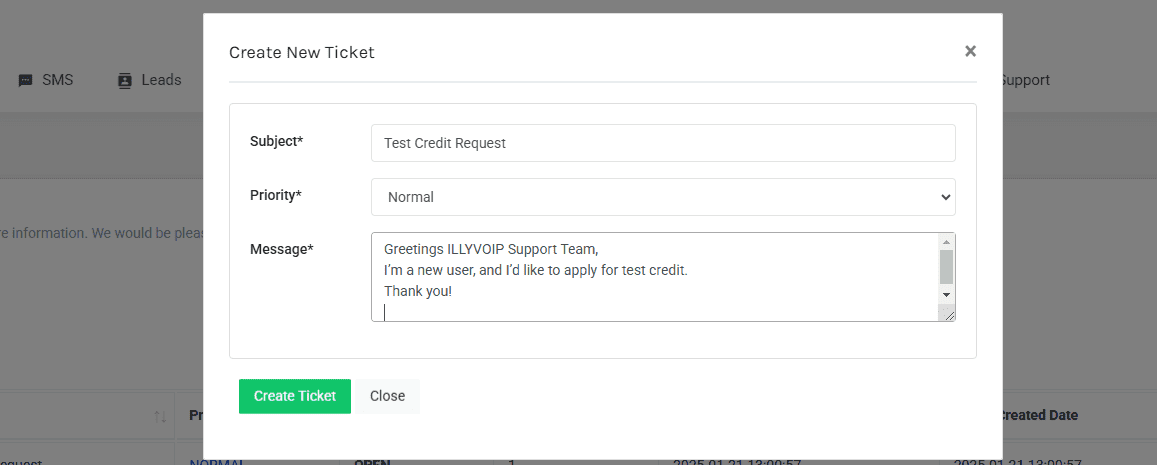Click the message box scroll down arrow
The height and width of the screenshot is (465, 1157).
coord(946,295)
